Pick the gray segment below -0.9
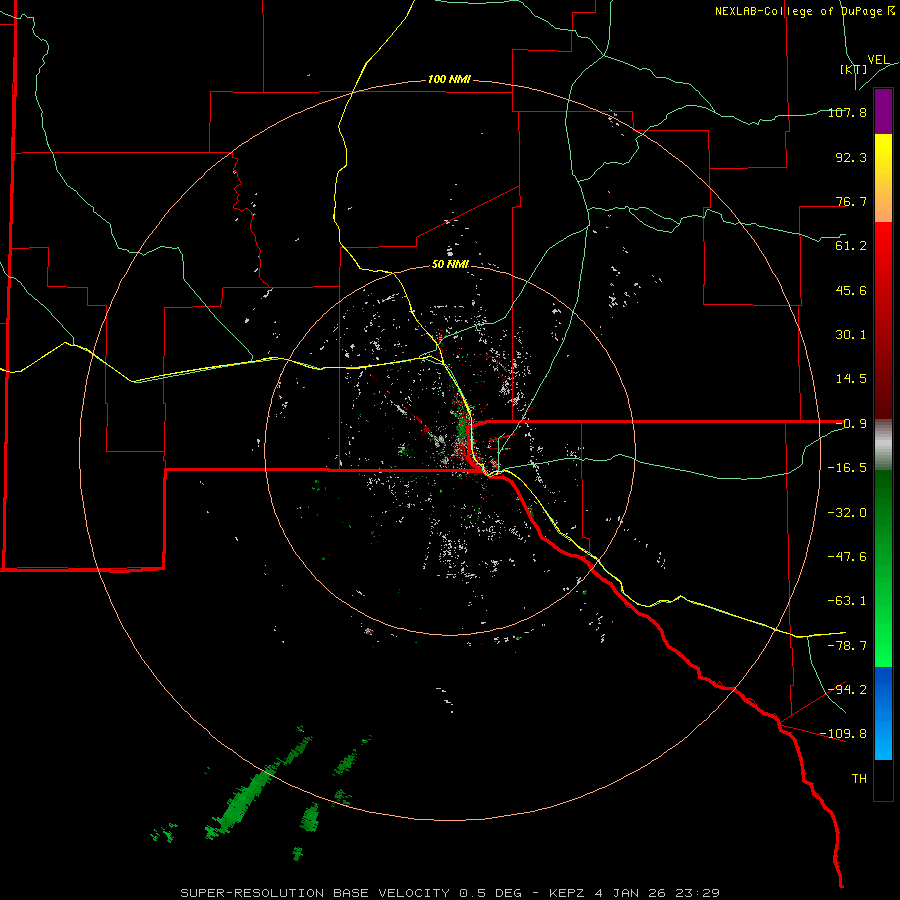The width and height of the screenshot is (900, 900). click(883, 445)
